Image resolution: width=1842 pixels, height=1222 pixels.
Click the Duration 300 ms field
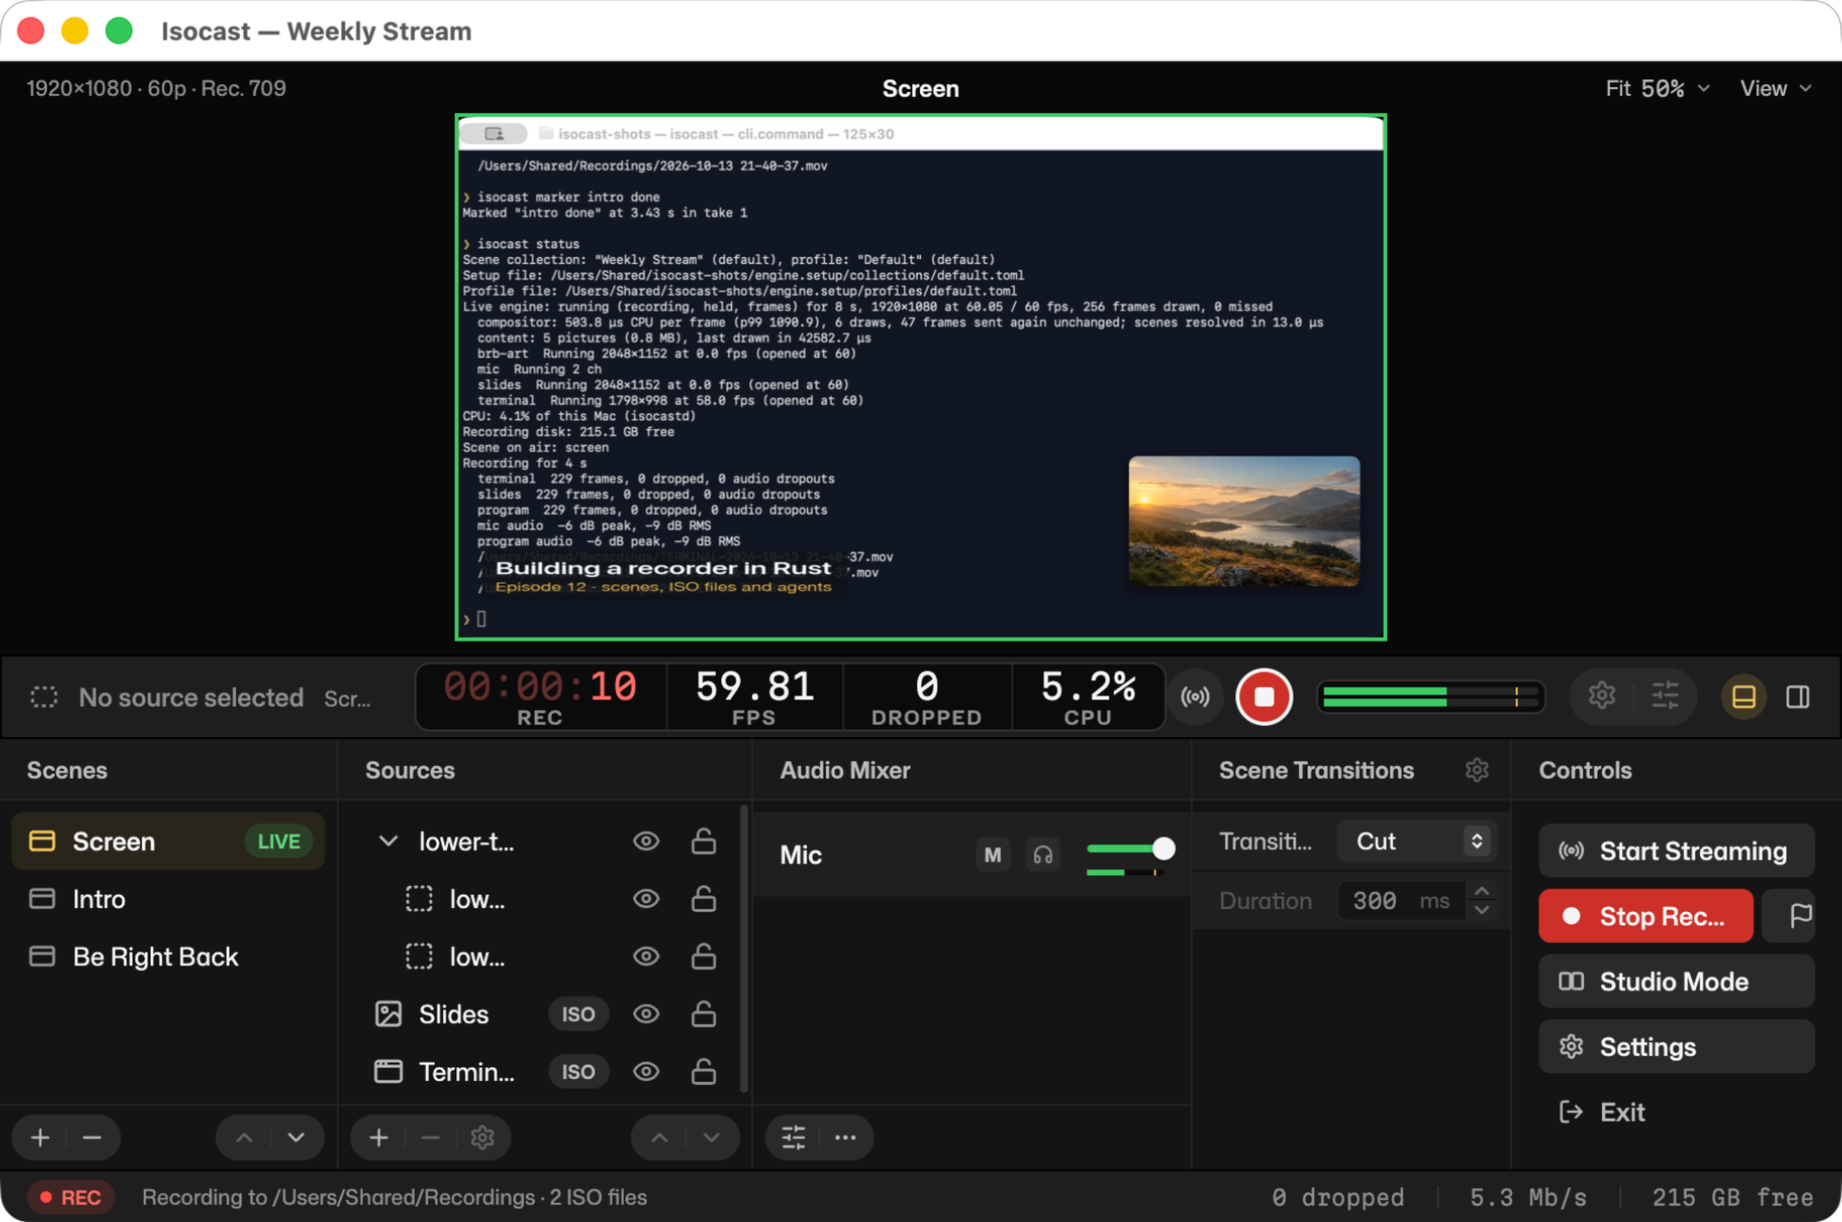pyautogui.click(x=1403, y=901)
